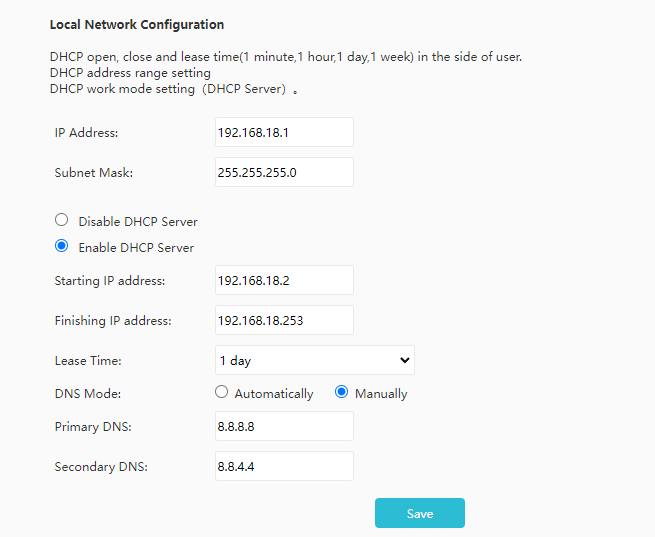
Task: Click the "Manually" label text
Action: 381,394
